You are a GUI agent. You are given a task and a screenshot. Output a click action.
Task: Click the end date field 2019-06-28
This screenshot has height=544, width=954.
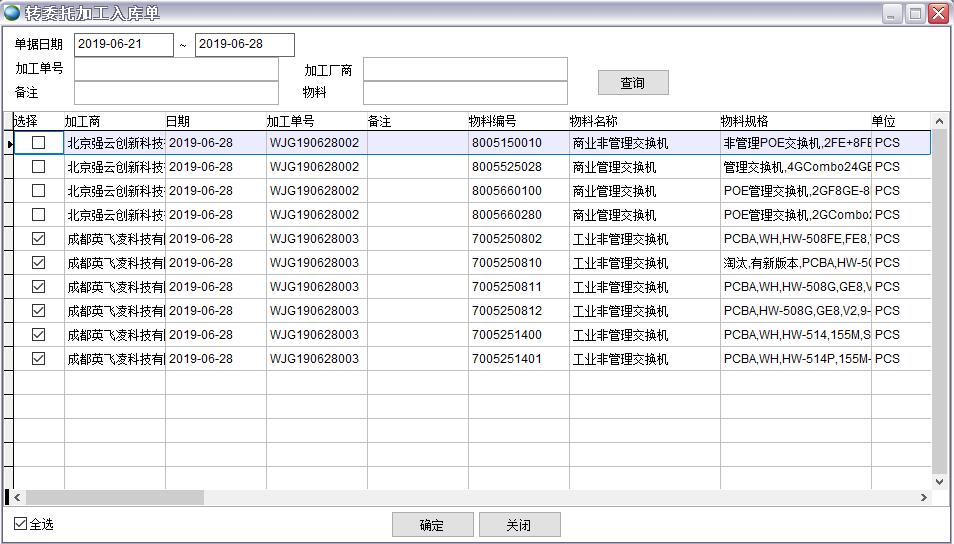pos(244,45)
